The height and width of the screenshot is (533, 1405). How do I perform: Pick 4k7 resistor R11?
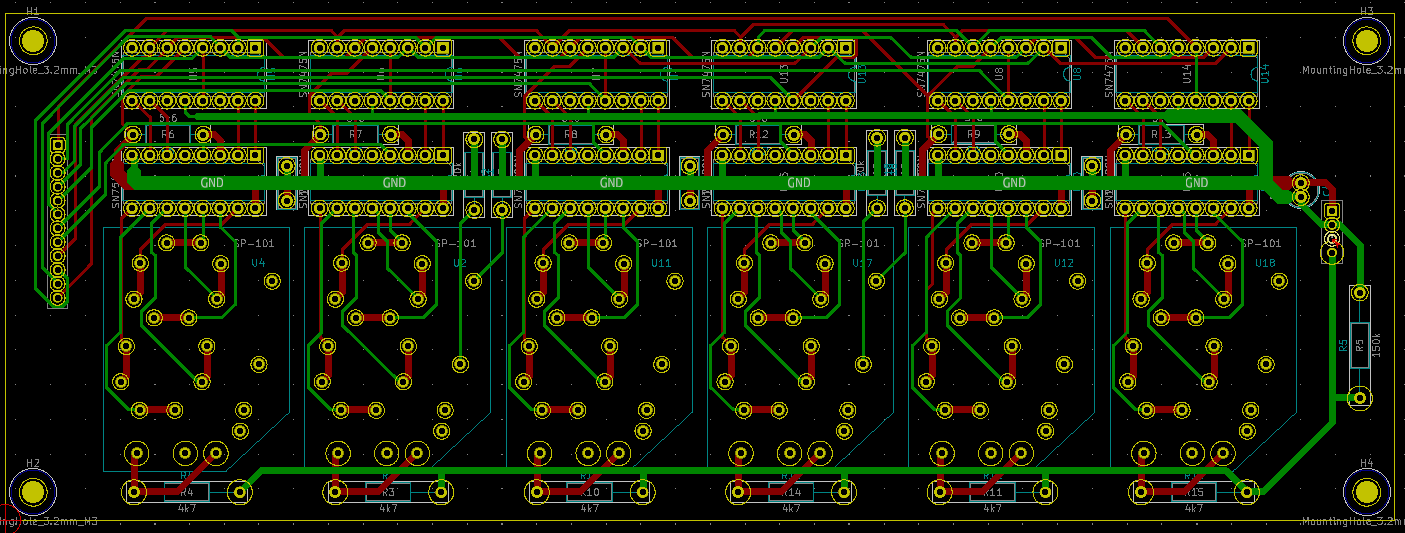(x=993, y=492)
